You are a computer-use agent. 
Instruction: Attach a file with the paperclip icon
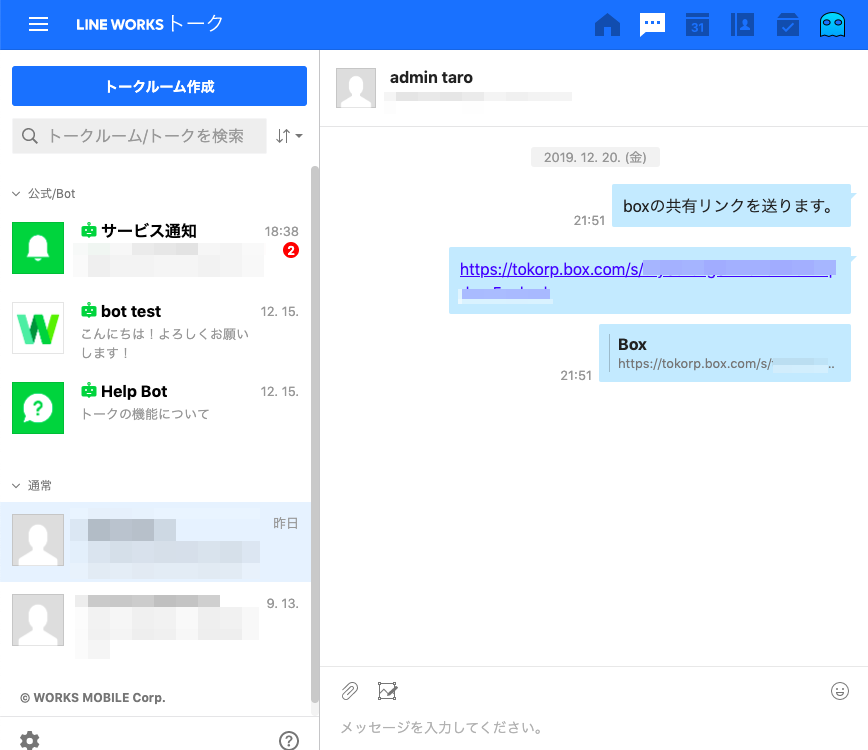pyautogui.click(x=350, y=691)
